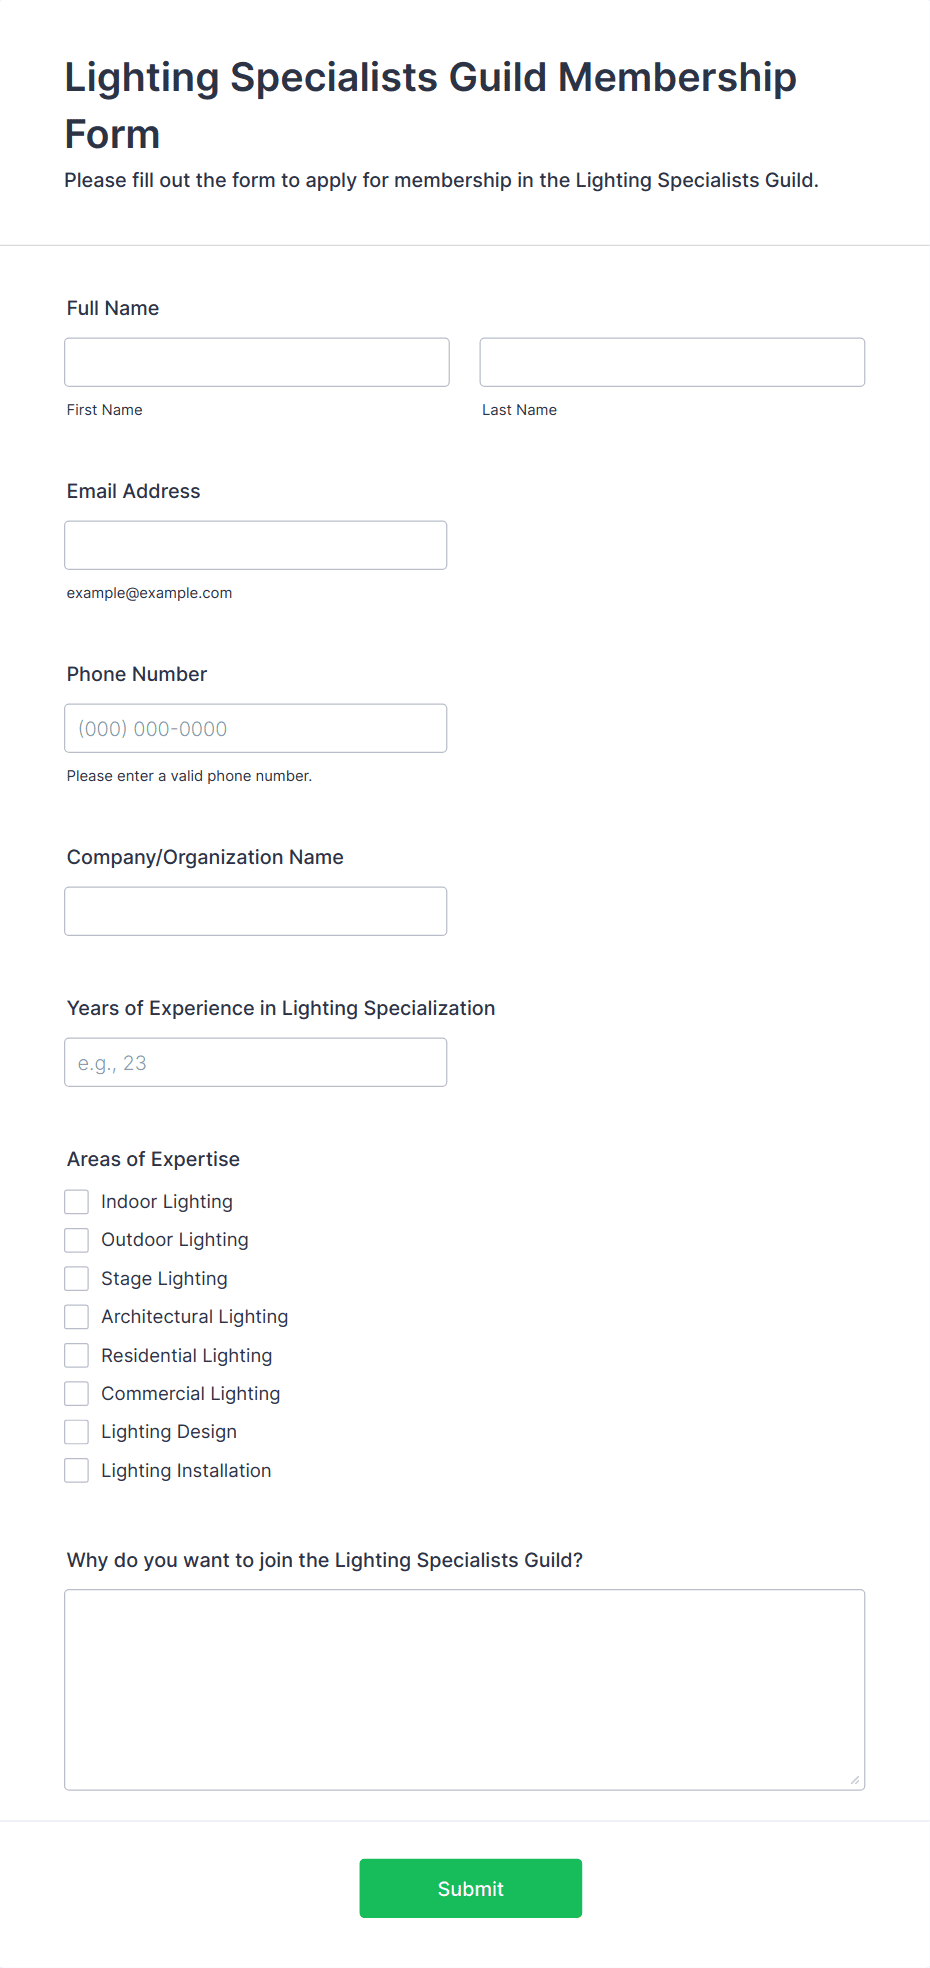The image size is (930, 1968).
Task: Select the Phone Number input box
Action: (x=256, y=728)
